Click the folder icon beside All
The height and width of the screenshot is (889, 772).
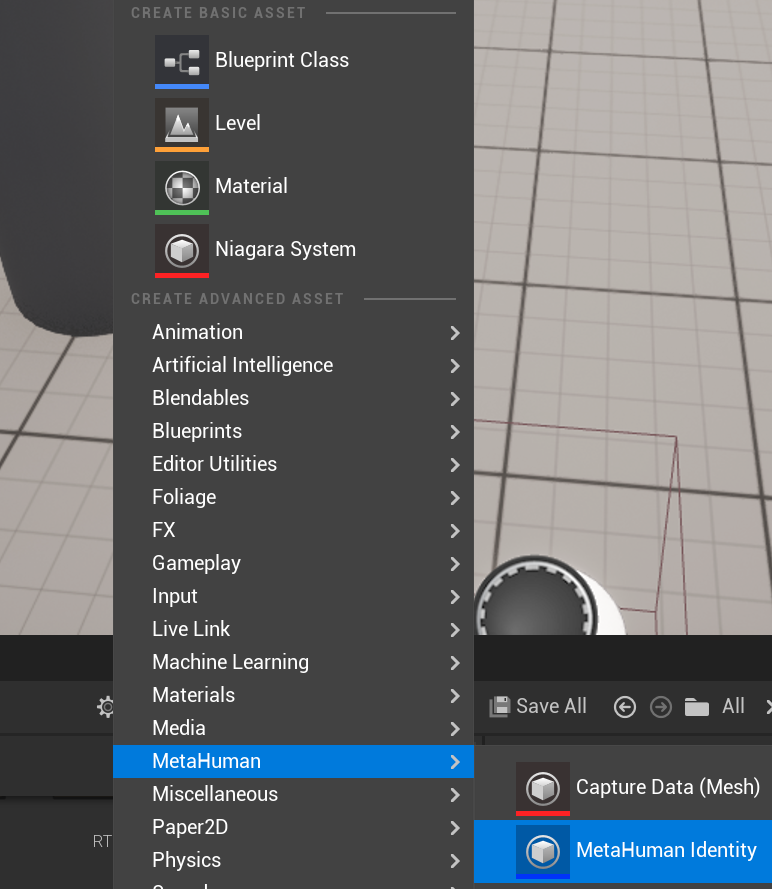[x=697, y=707]
